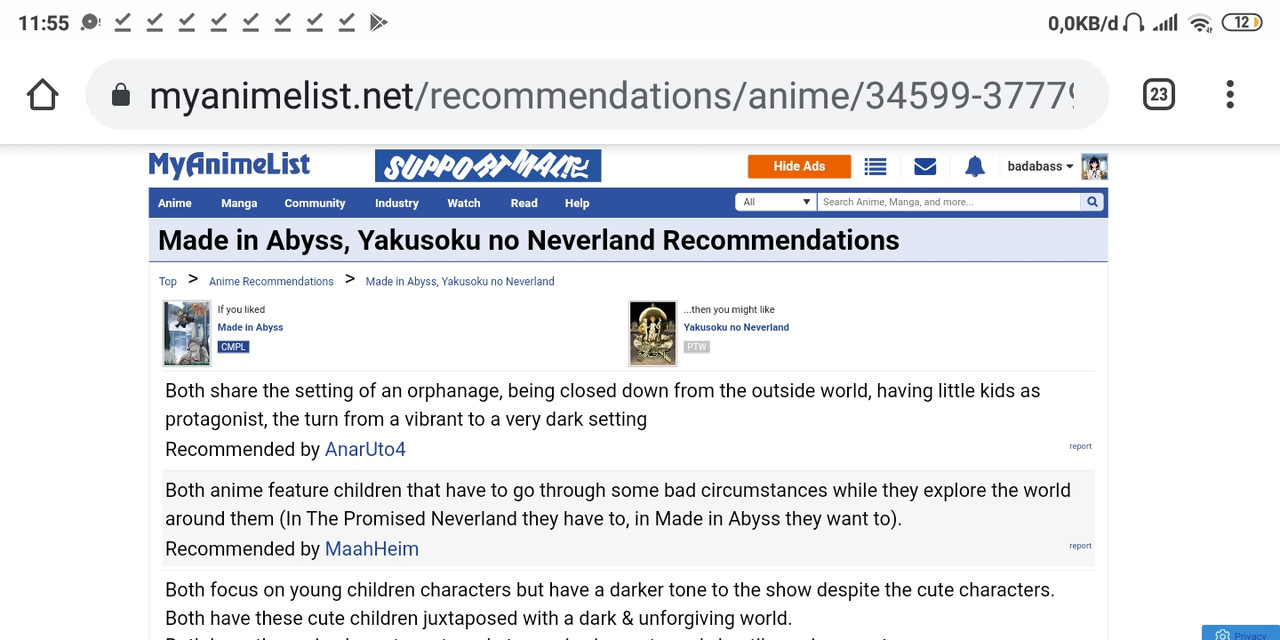Image resolution: width=1280 pixels, height=640 pixels.
Task: Run search using the magnifier icon
Action: pyautogui.click(x=1091, y=201)
